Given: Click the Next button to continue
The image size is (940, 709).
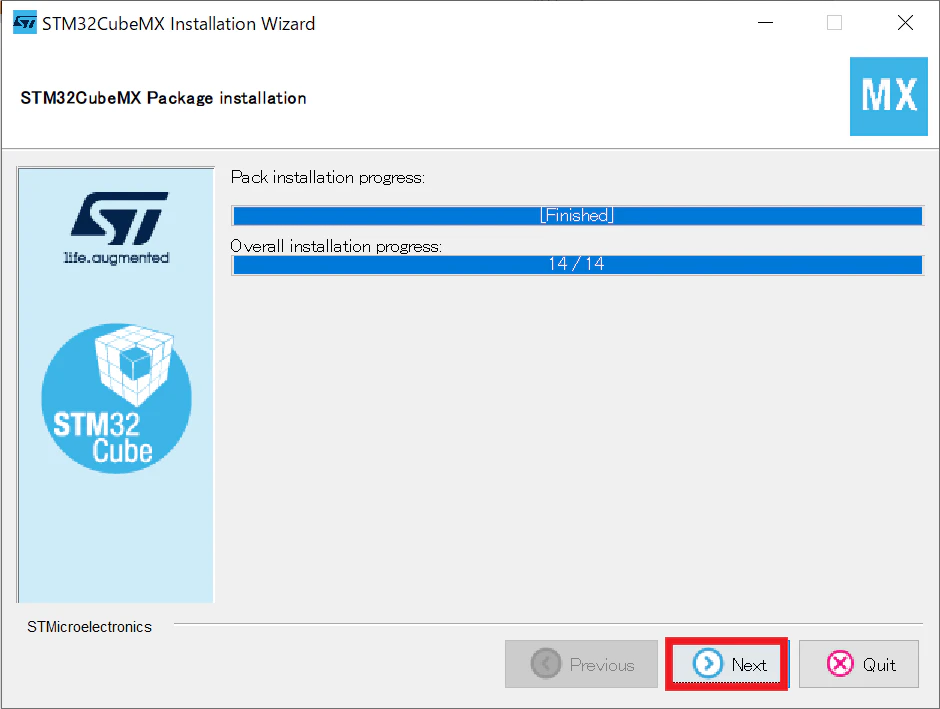Looking at the screenshot, I should coord(727,664).
